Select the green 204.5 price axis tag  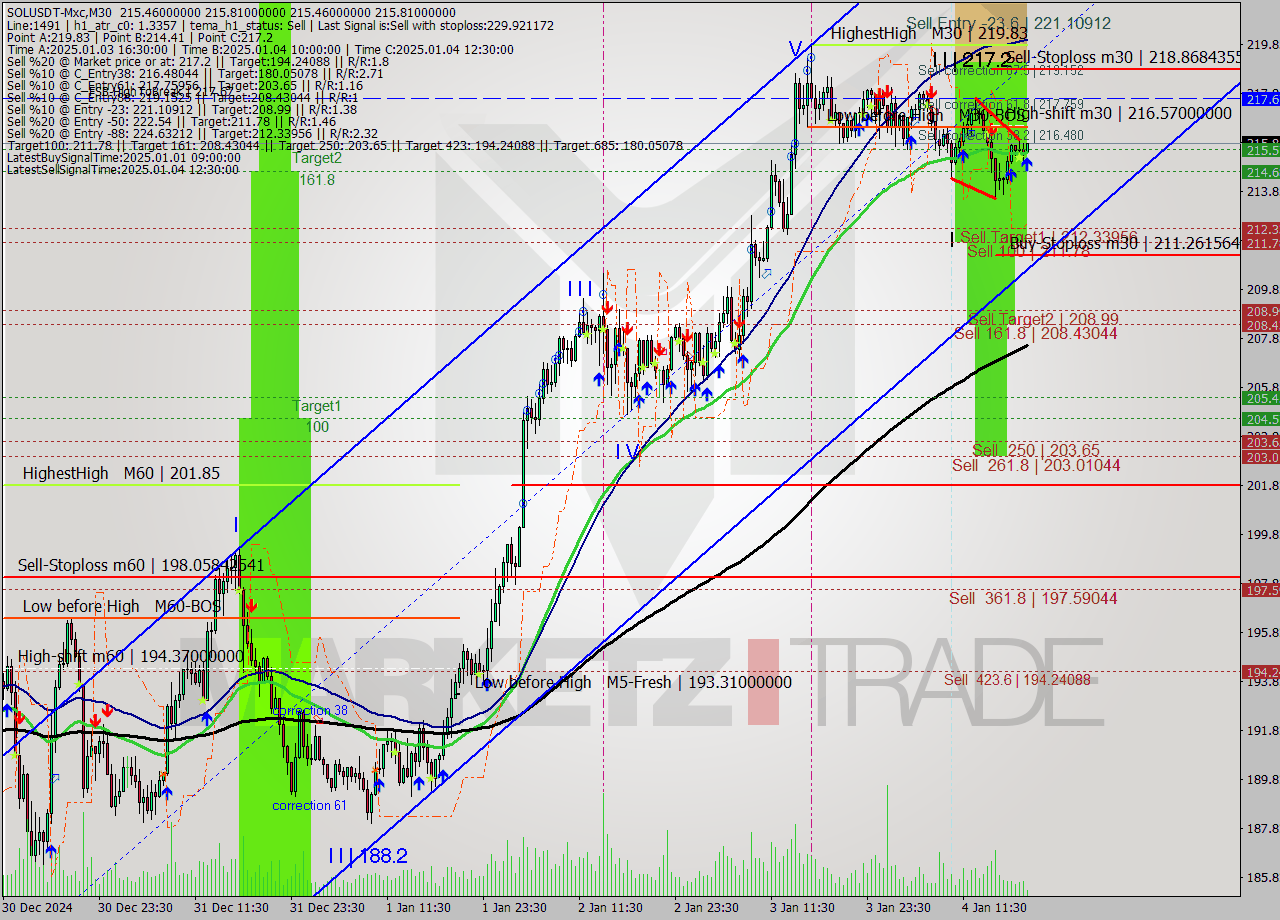[x=1261, y=419]
